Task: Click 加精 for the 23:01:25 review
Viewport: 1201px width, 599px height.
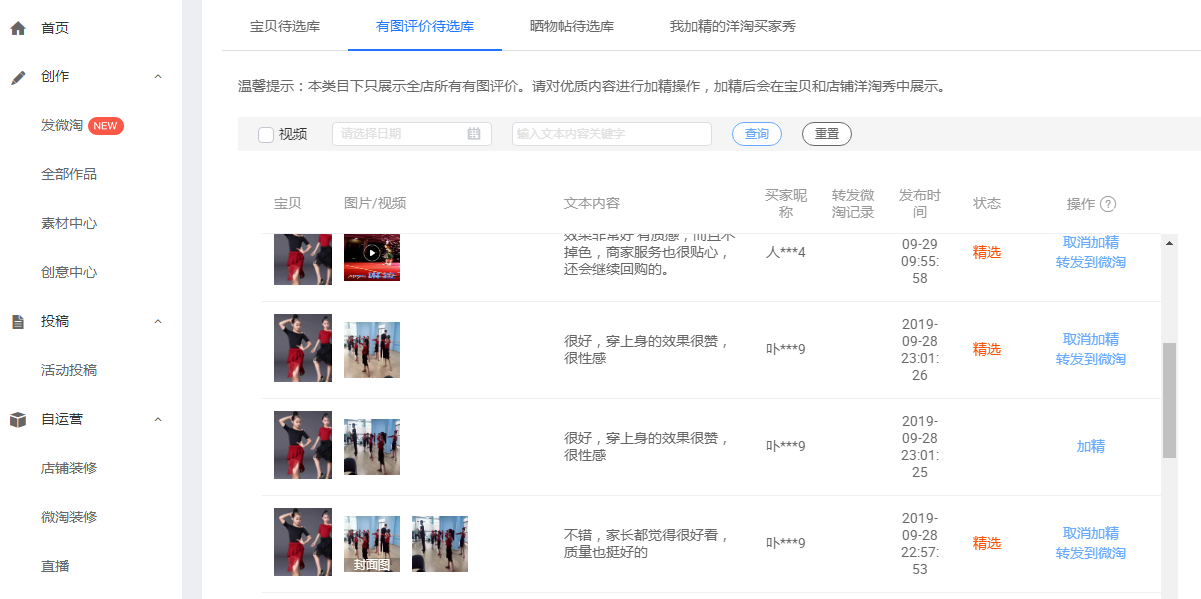Action: point(1091,447)
